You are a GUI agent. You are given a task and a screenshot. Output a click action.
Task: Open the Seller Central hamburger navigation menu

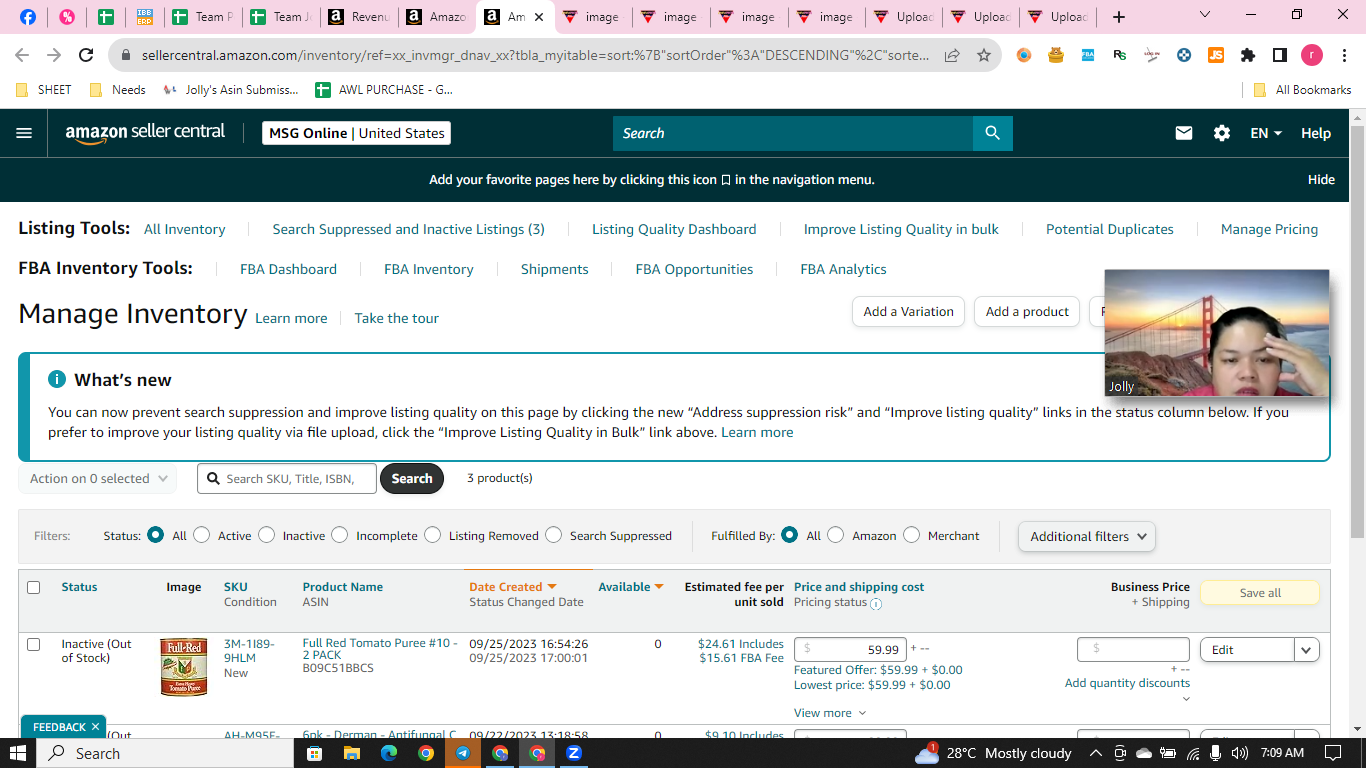(24, 133)
